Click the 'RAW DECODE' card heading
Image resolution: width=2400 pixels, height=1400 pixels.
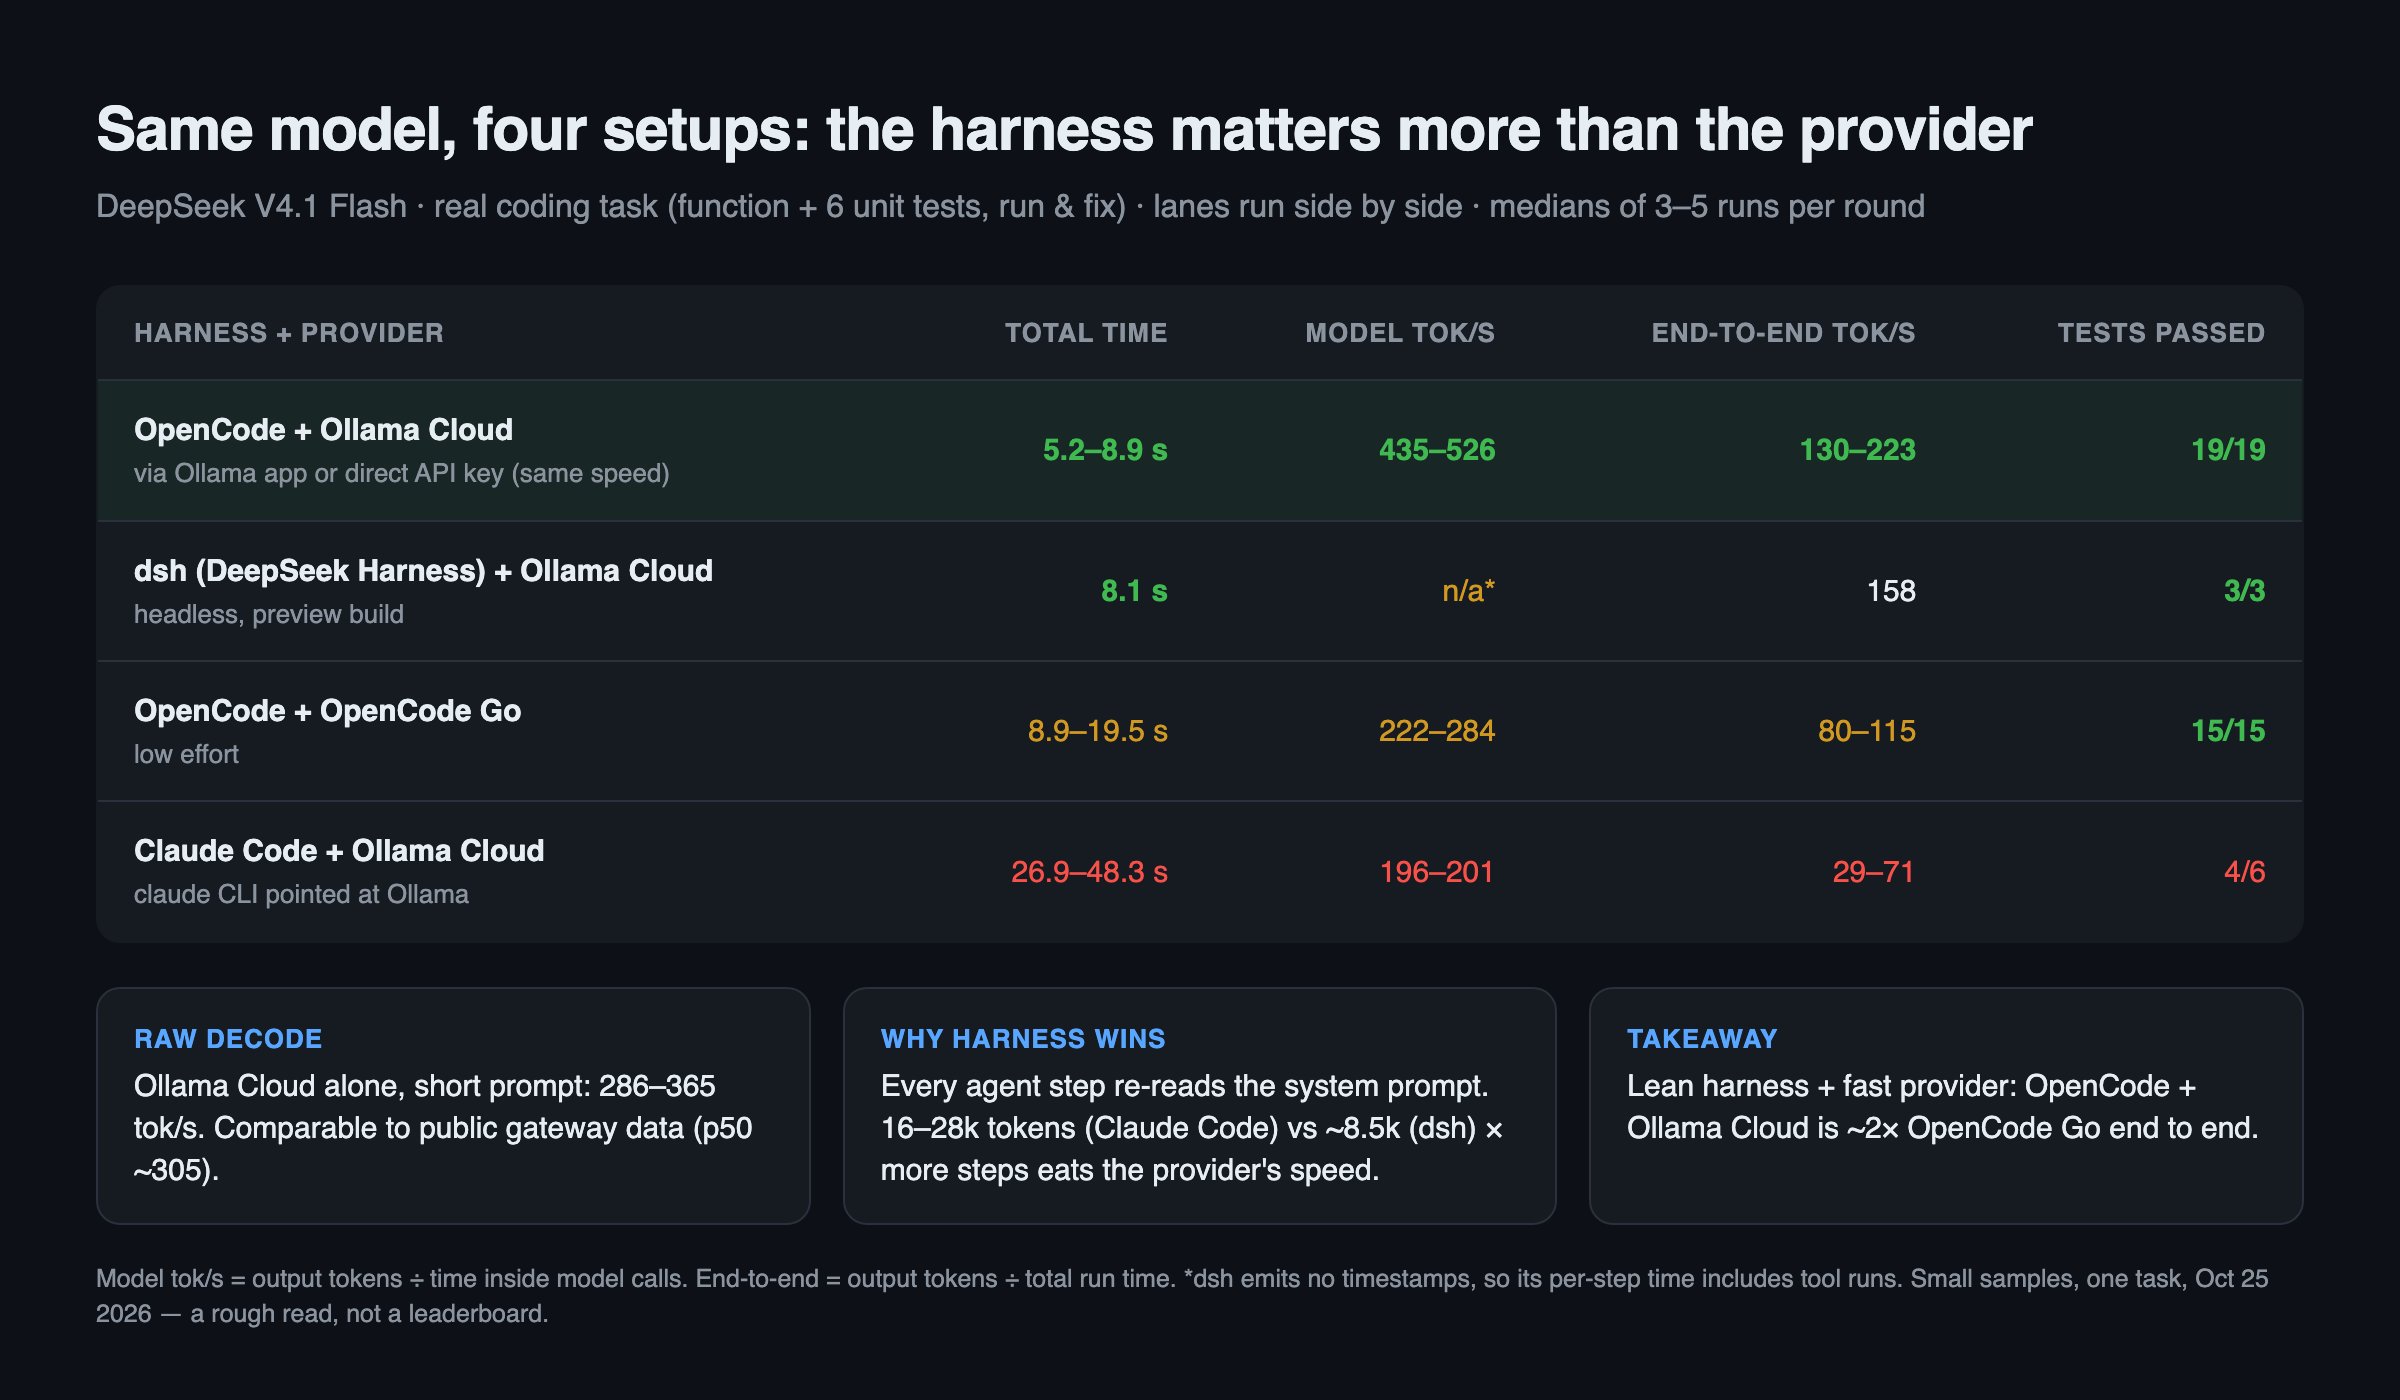[228, 1039]
